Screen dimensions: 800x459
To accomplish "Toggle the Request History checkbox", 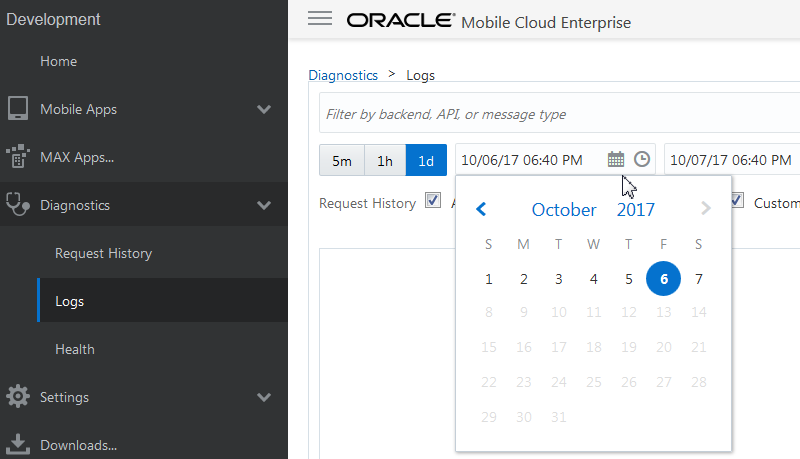I will pos(433,201).
